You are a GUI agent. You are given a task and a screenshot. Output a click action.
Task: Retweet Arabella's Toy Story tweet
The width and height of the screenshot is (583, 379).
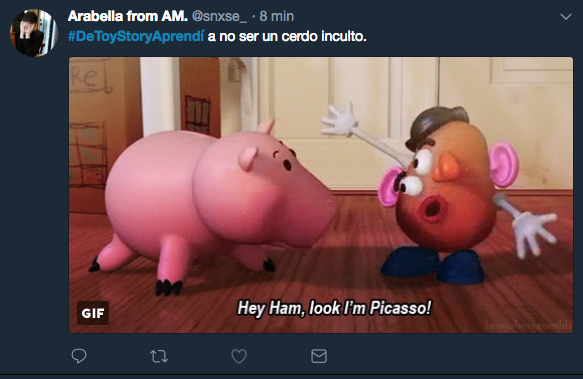click(x=159, y=356)
